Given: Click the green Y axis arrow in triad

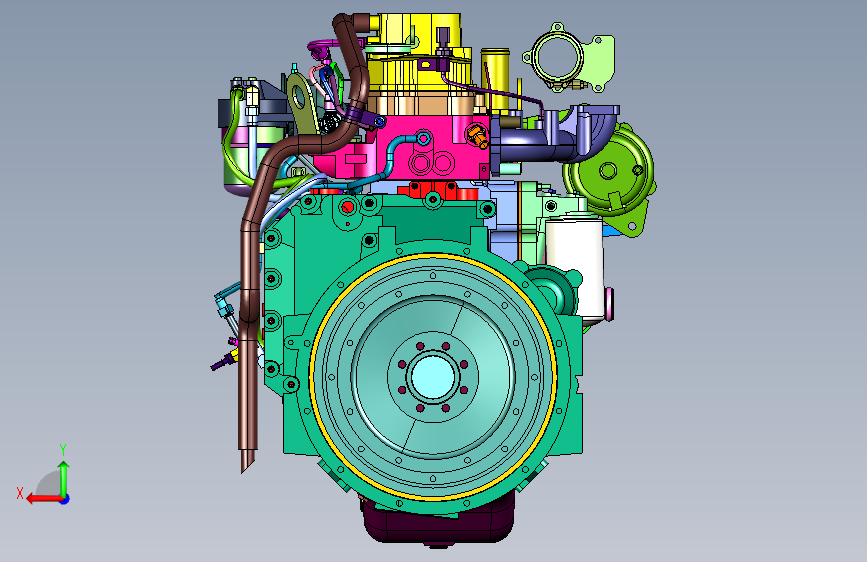Looking at the screenshot, I should (x=64, y=479).
